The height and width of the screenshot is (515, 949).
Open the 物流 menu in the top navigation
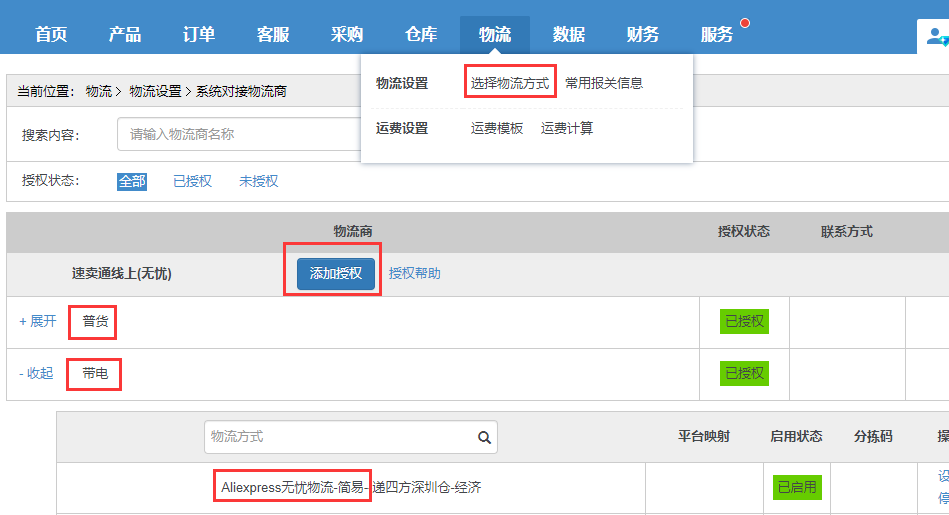(495, 35)
